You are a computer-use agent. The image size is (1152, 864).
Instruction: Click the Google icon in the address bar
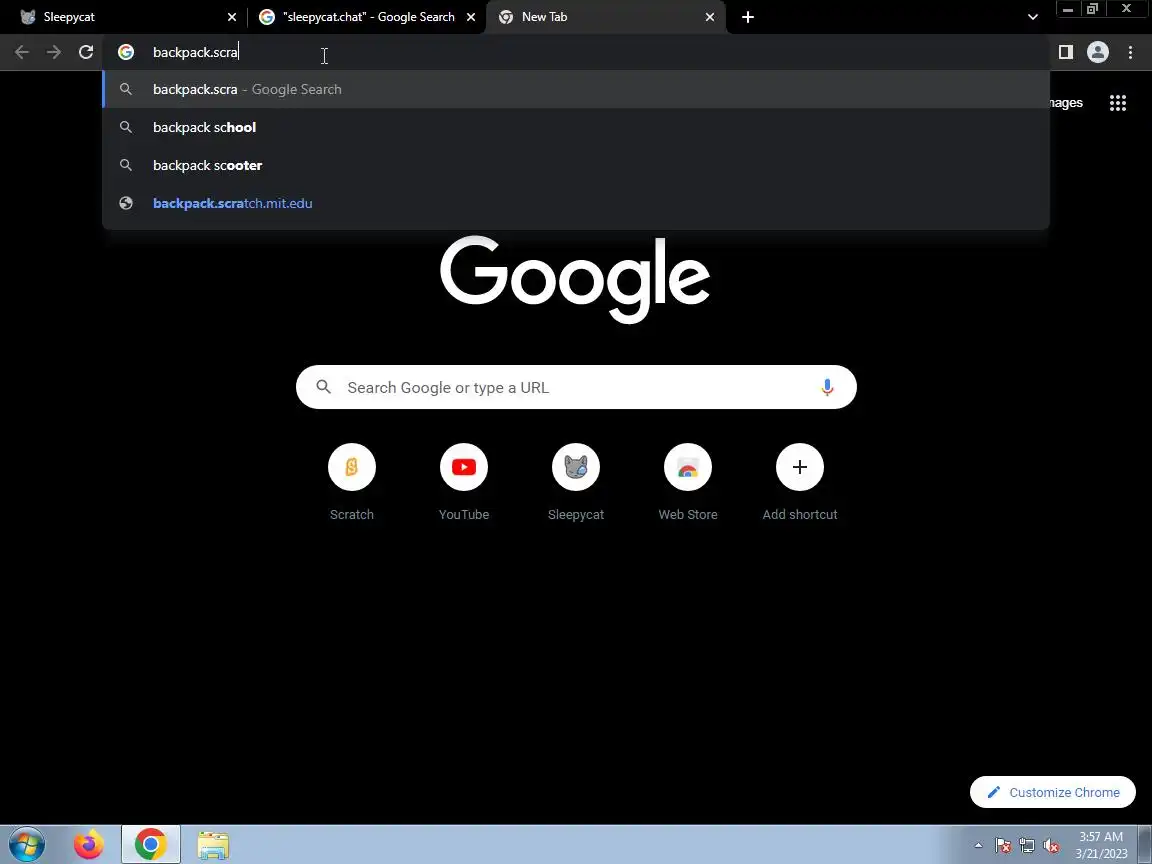126,52
